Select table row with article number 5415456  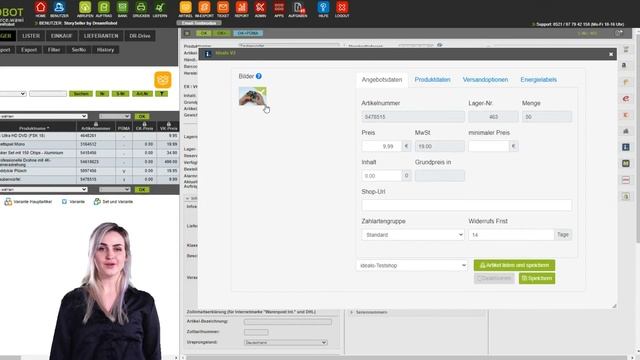tap(89, 153)
